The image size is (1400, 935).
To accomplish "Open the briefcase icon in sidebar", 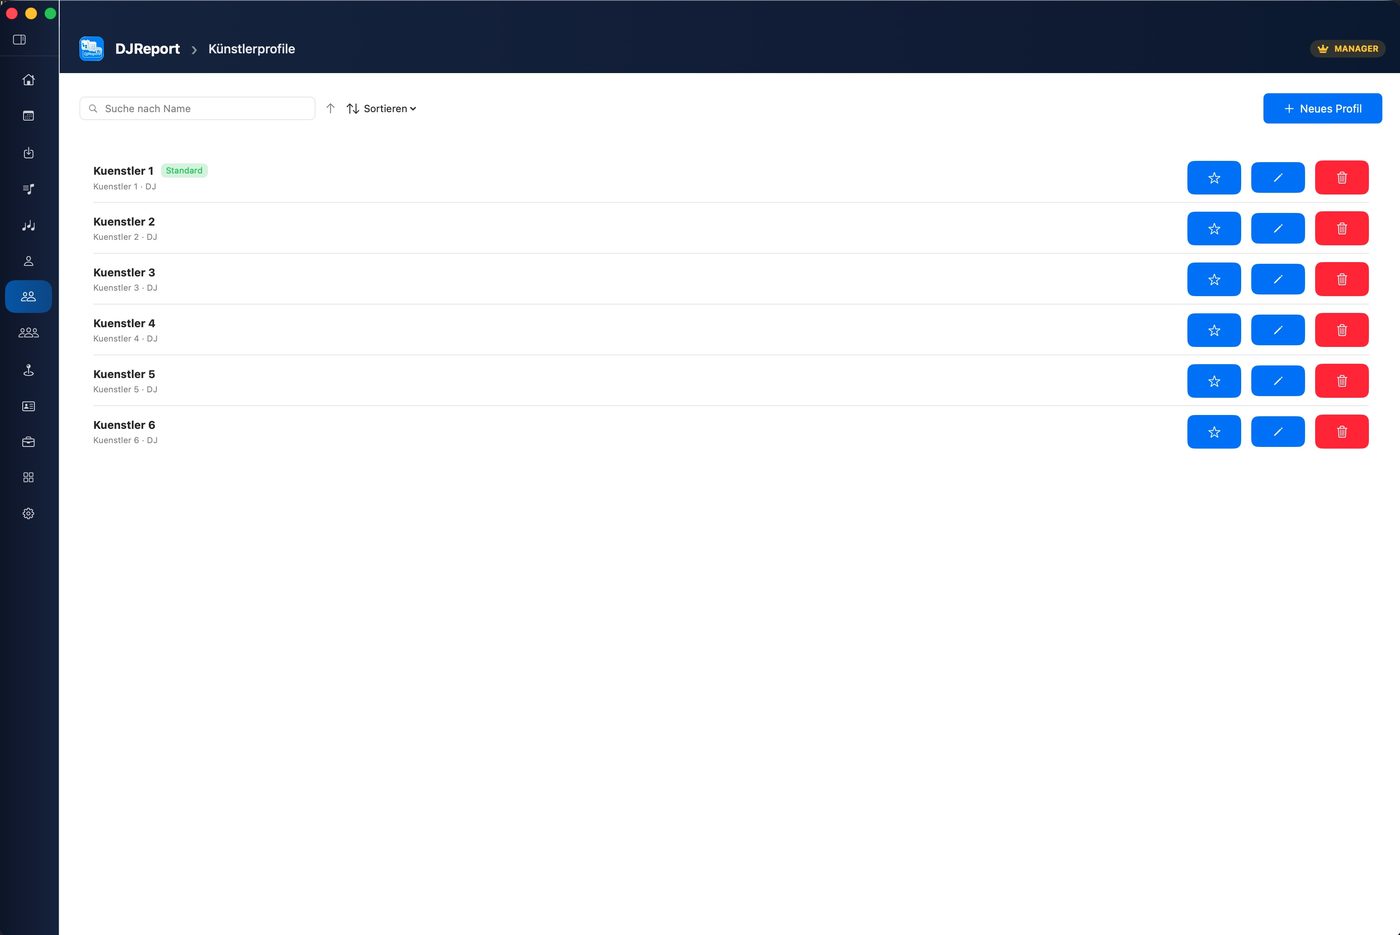I will click(x=28, y=442).
